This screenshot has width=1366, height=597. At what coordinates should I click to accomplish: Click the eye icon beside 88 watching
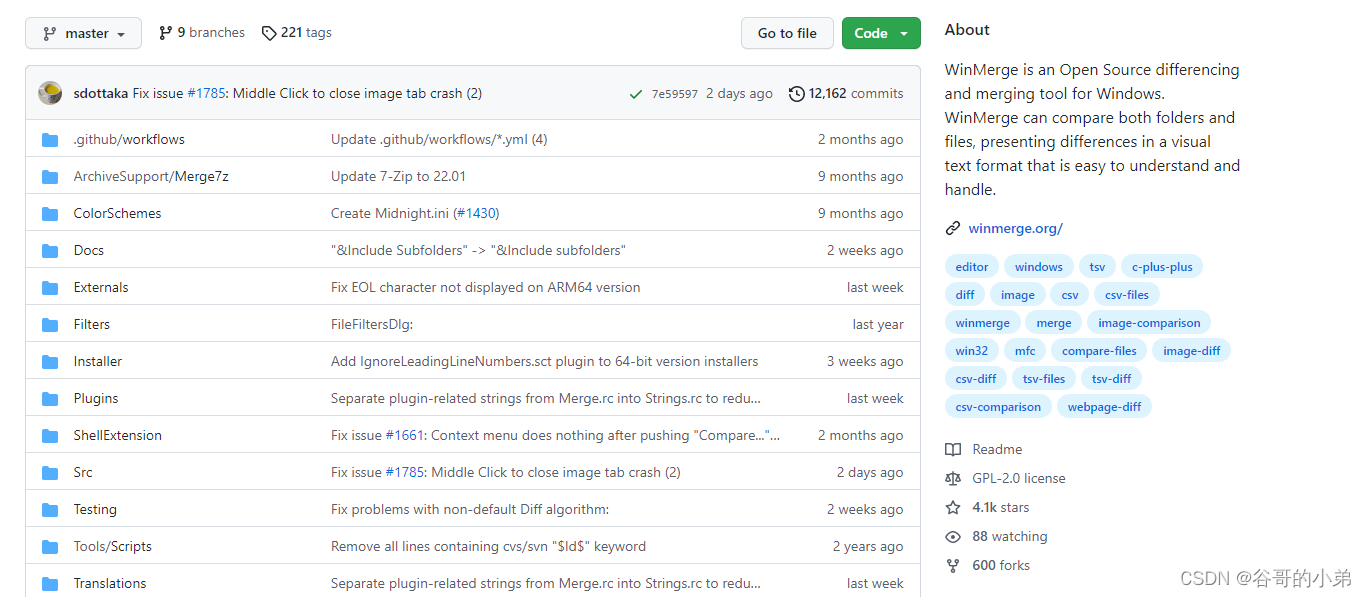(x=953, y=537)
